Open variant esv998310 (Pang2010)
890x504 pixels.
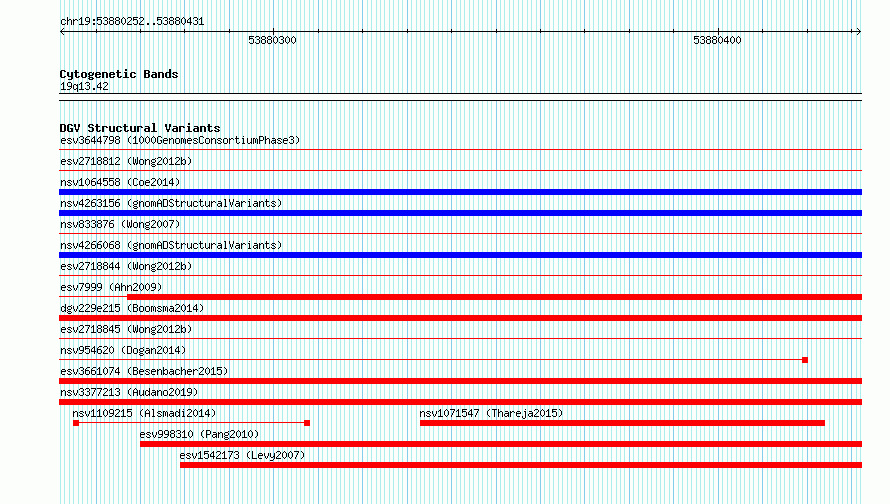click(x=199, y=434)
